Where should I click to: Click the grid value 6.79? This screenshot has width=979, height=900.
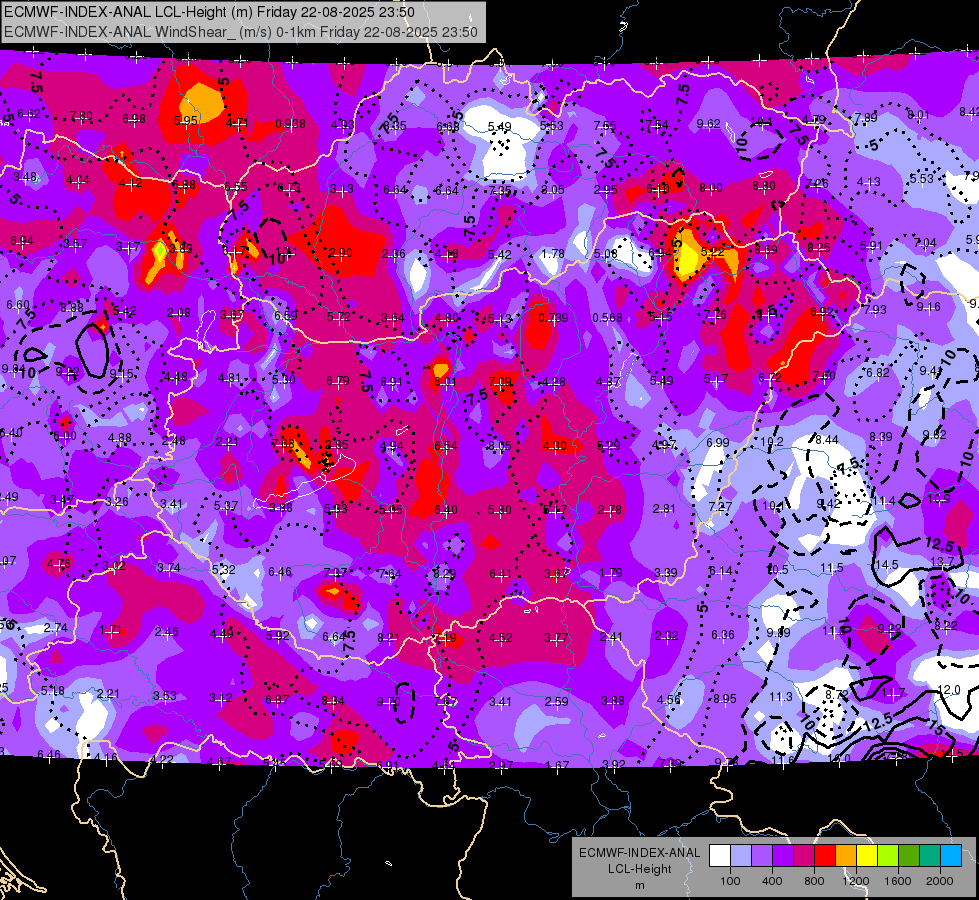coord(338,381)
